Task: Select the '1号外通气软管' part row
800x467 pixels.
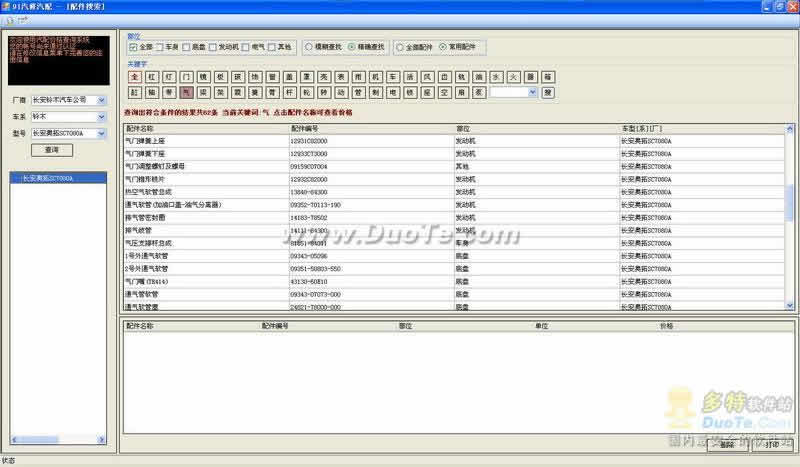Action: point(454,256)
